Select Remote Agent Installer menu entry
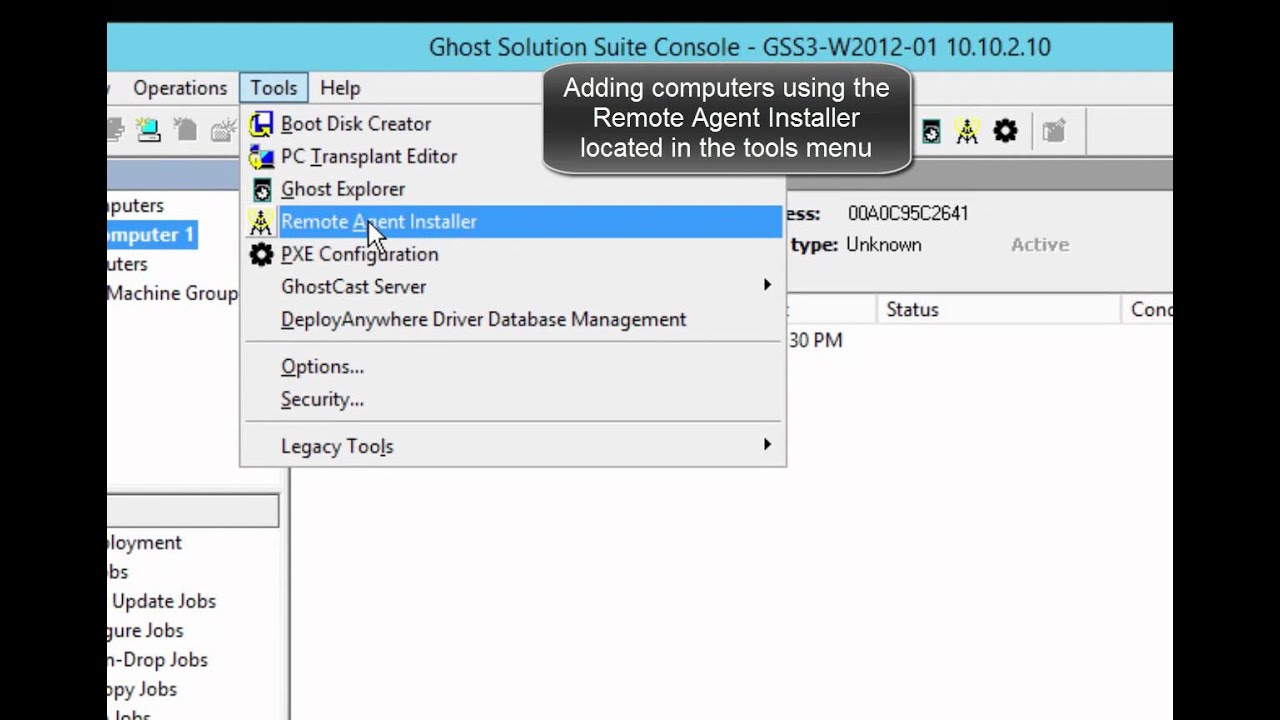The width and height of the screenshot is (1280, 720). point(378,222)
